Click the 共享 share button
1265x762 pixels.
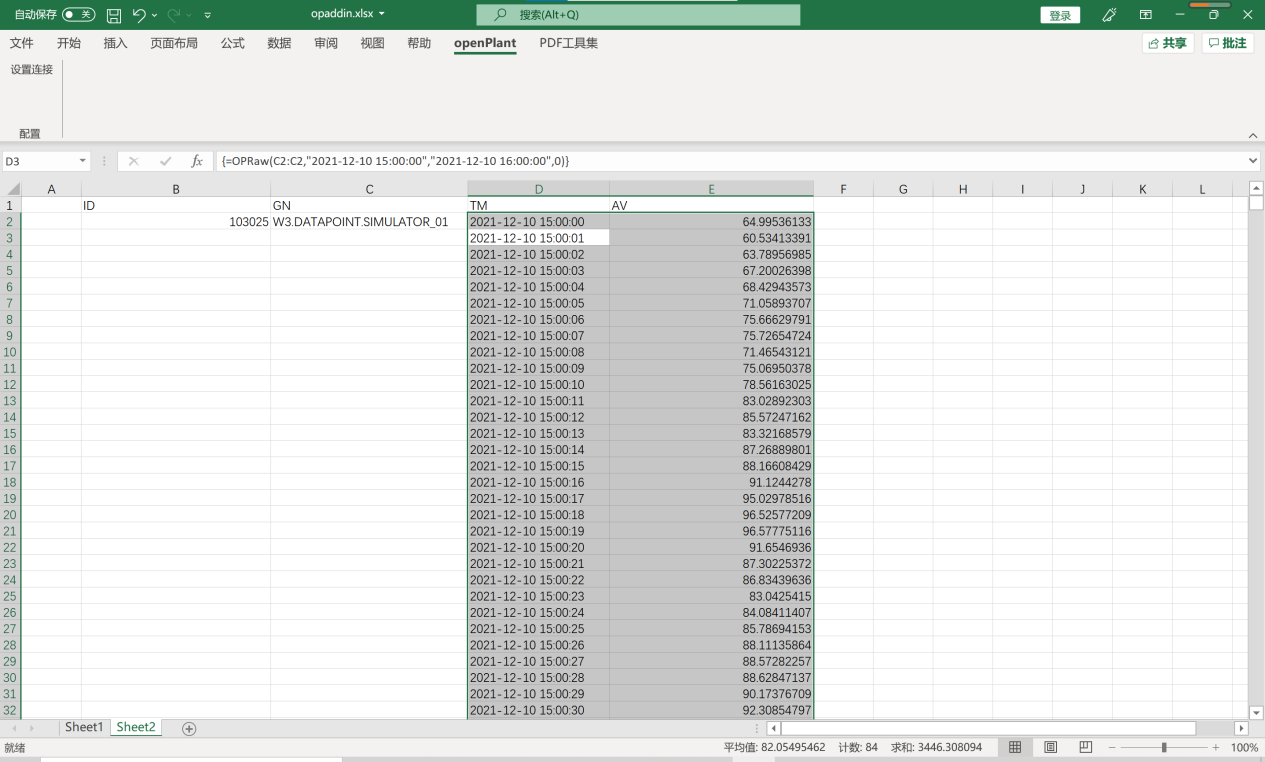[1168, 43]
